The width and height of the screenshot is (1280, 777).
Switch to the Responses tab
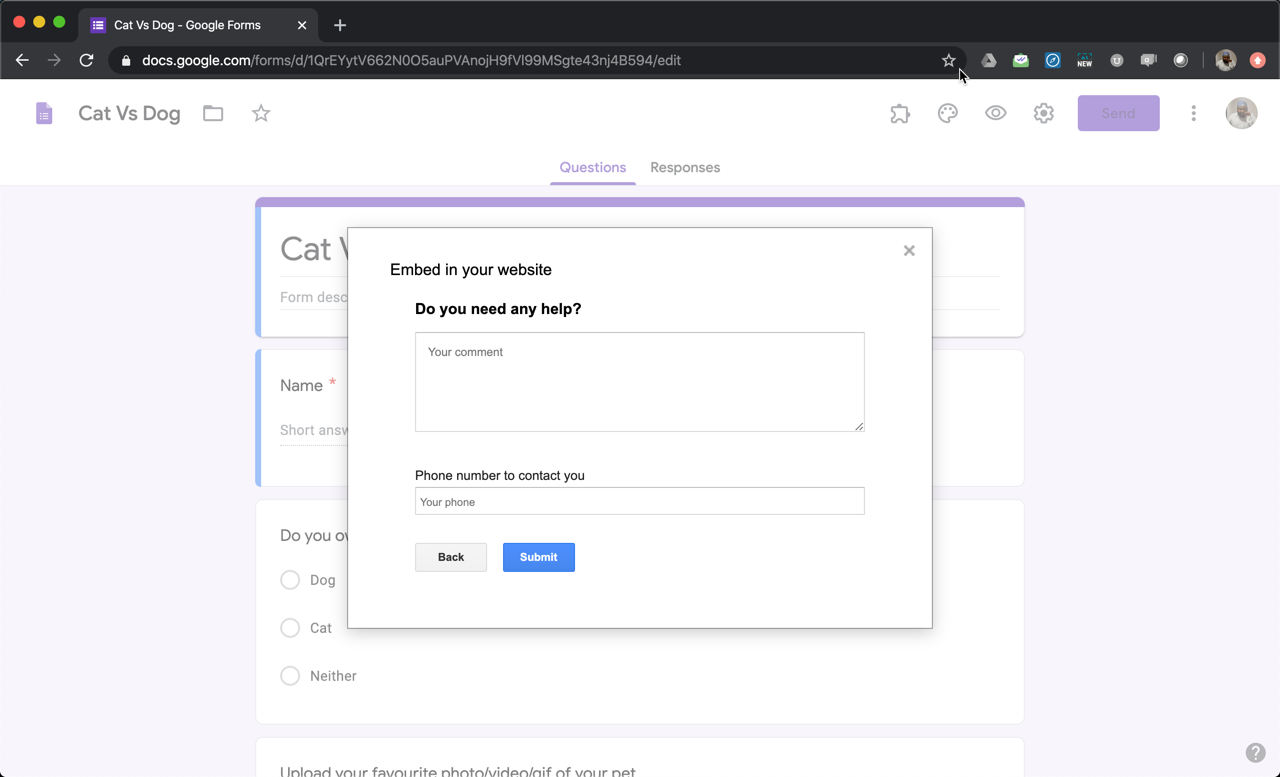pos(685,167)
